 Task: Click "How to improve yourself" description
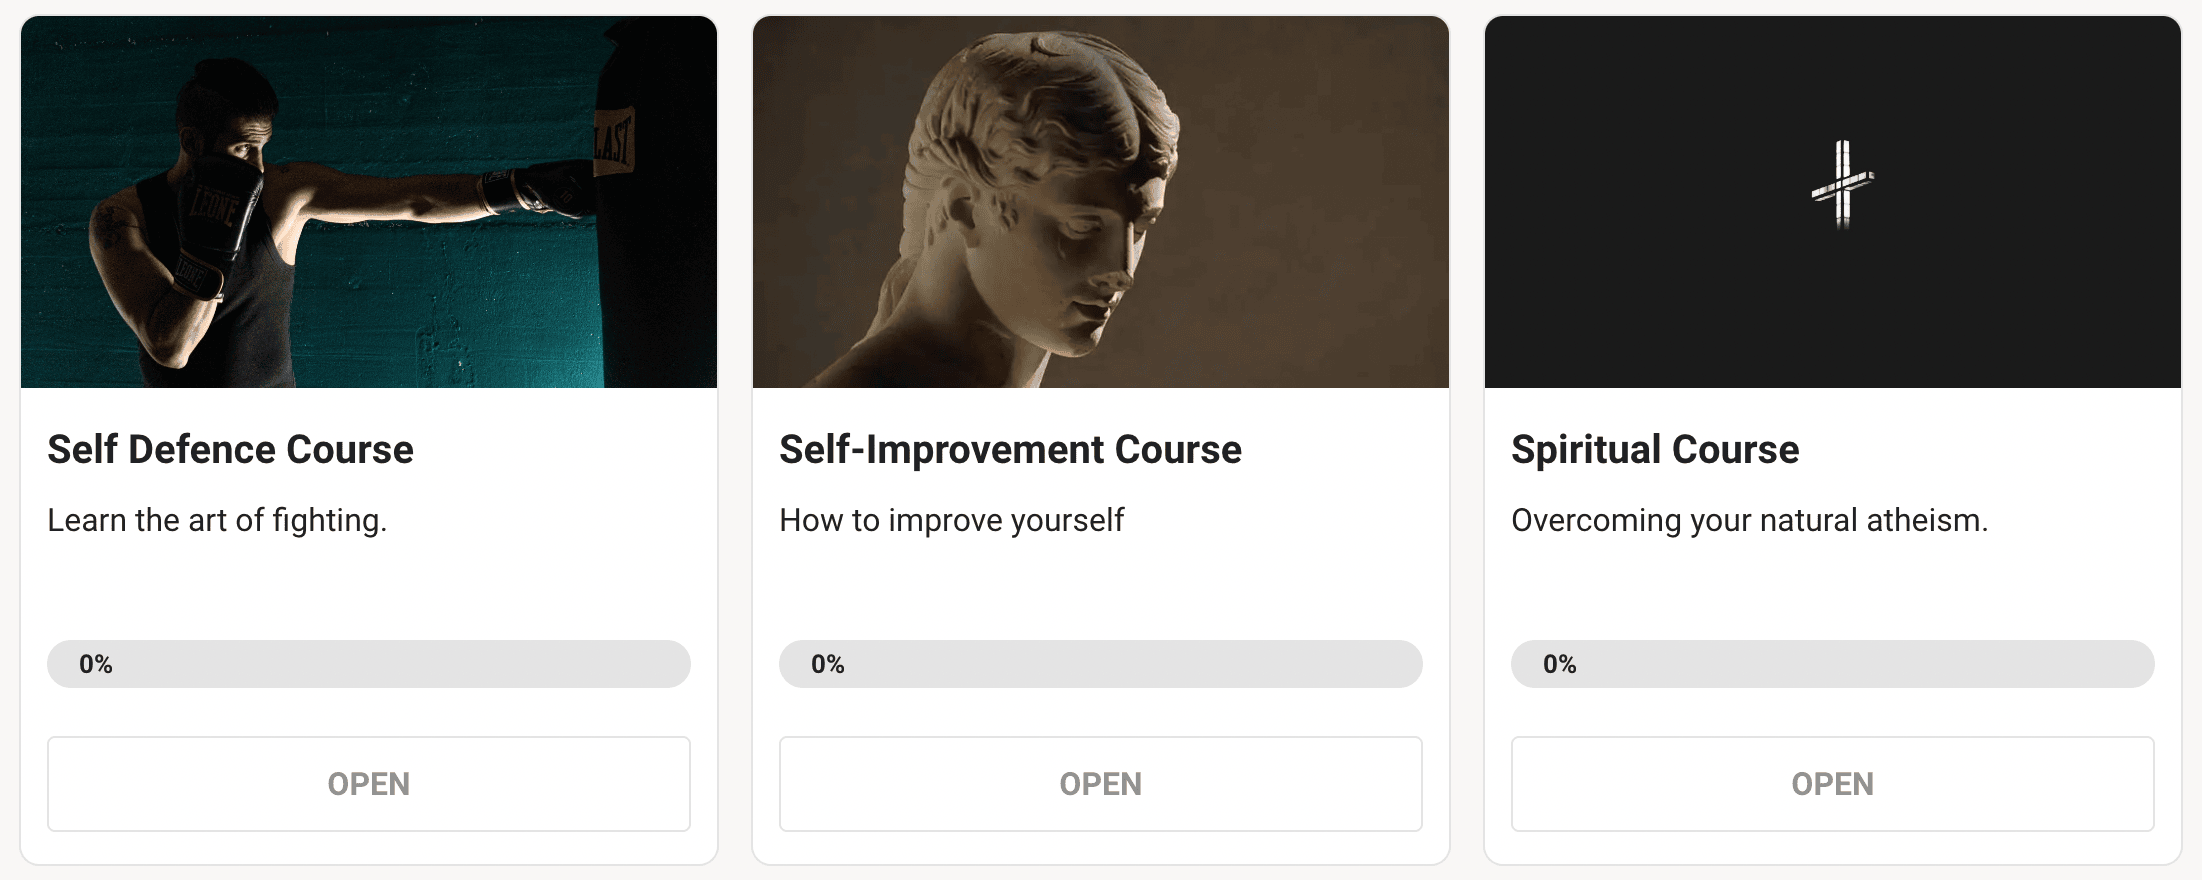pos(952,521)
